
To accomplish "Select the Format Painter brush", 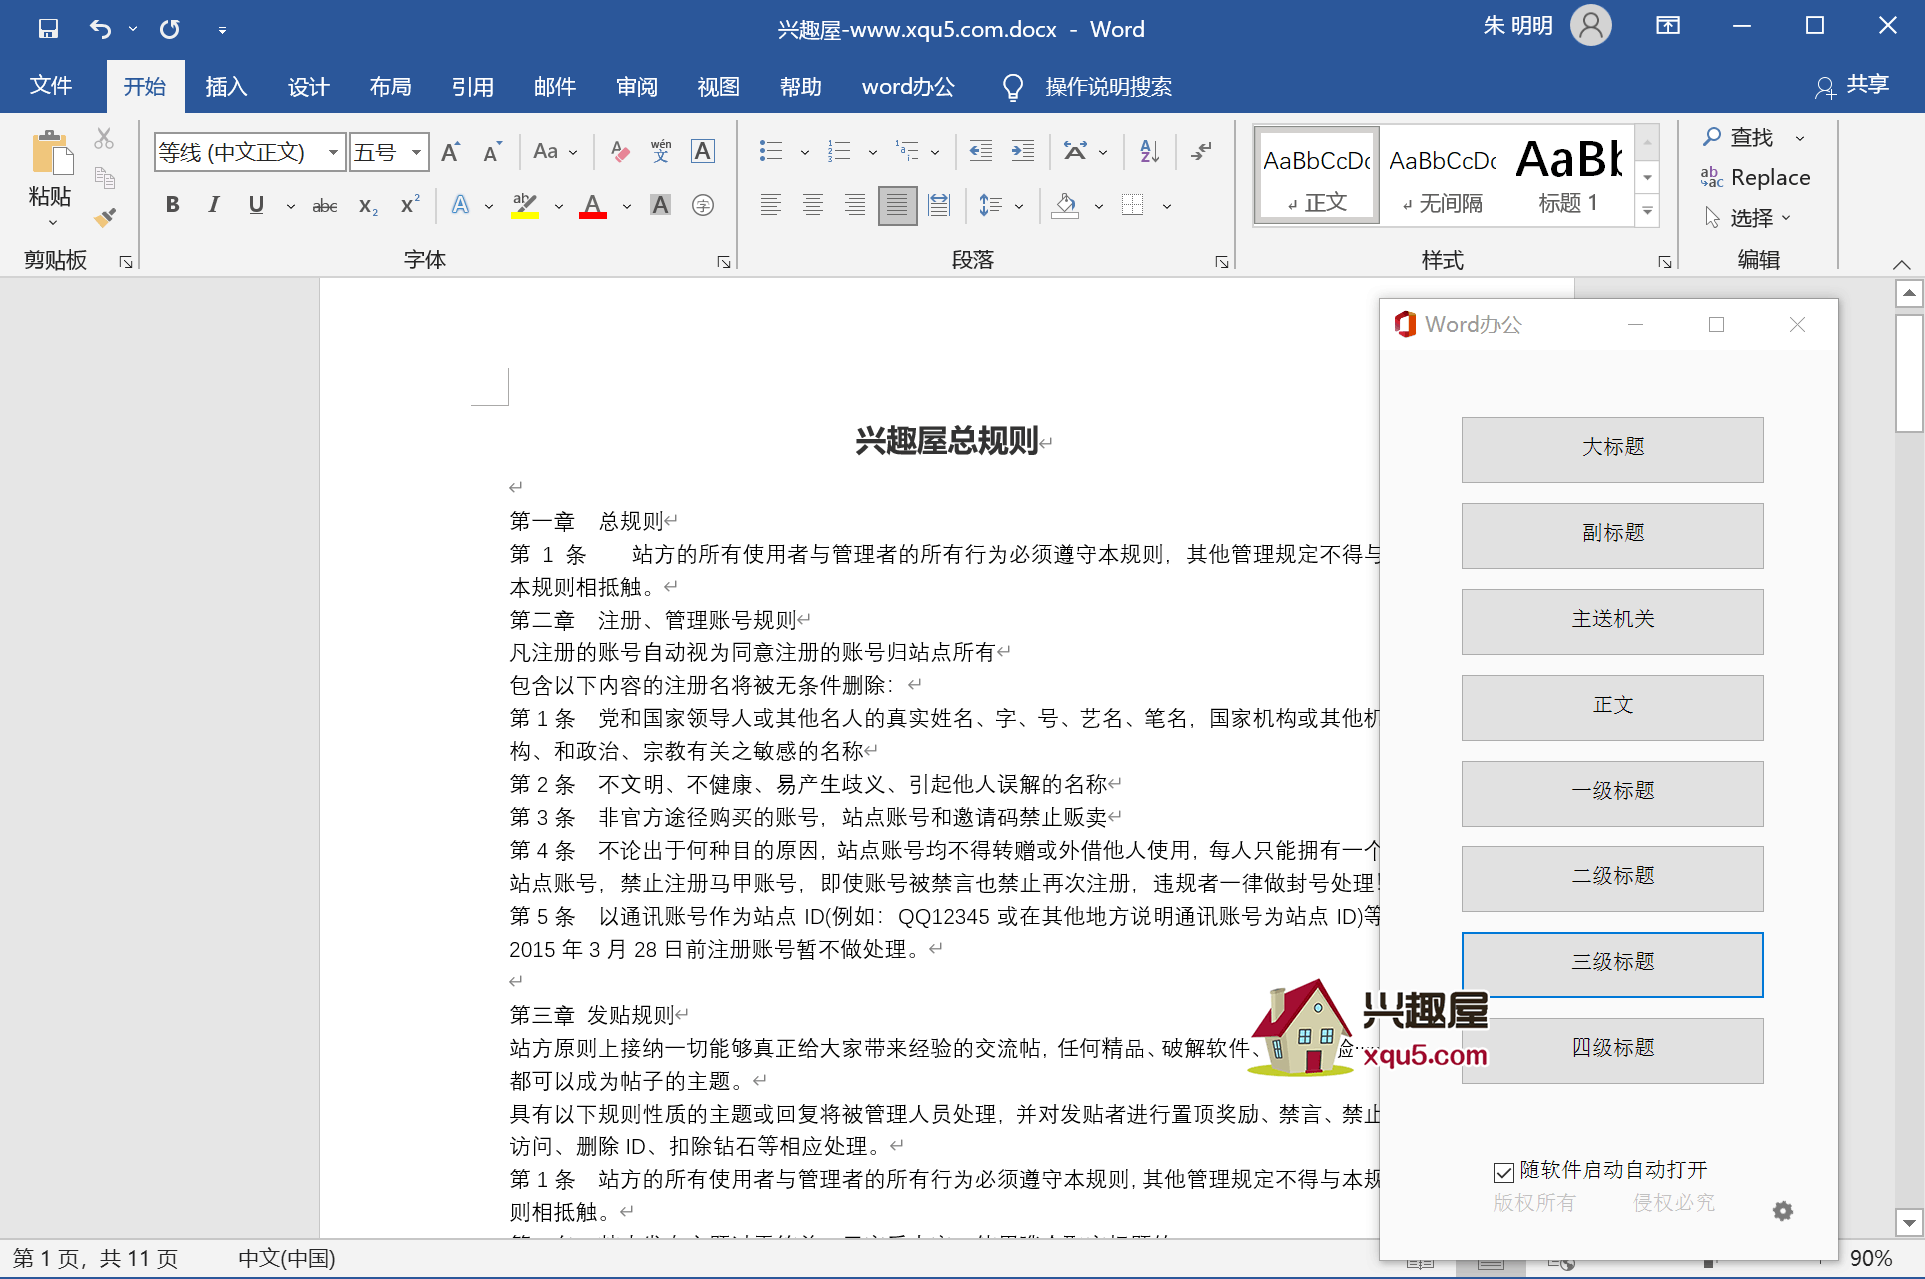I will coord(104,217).
